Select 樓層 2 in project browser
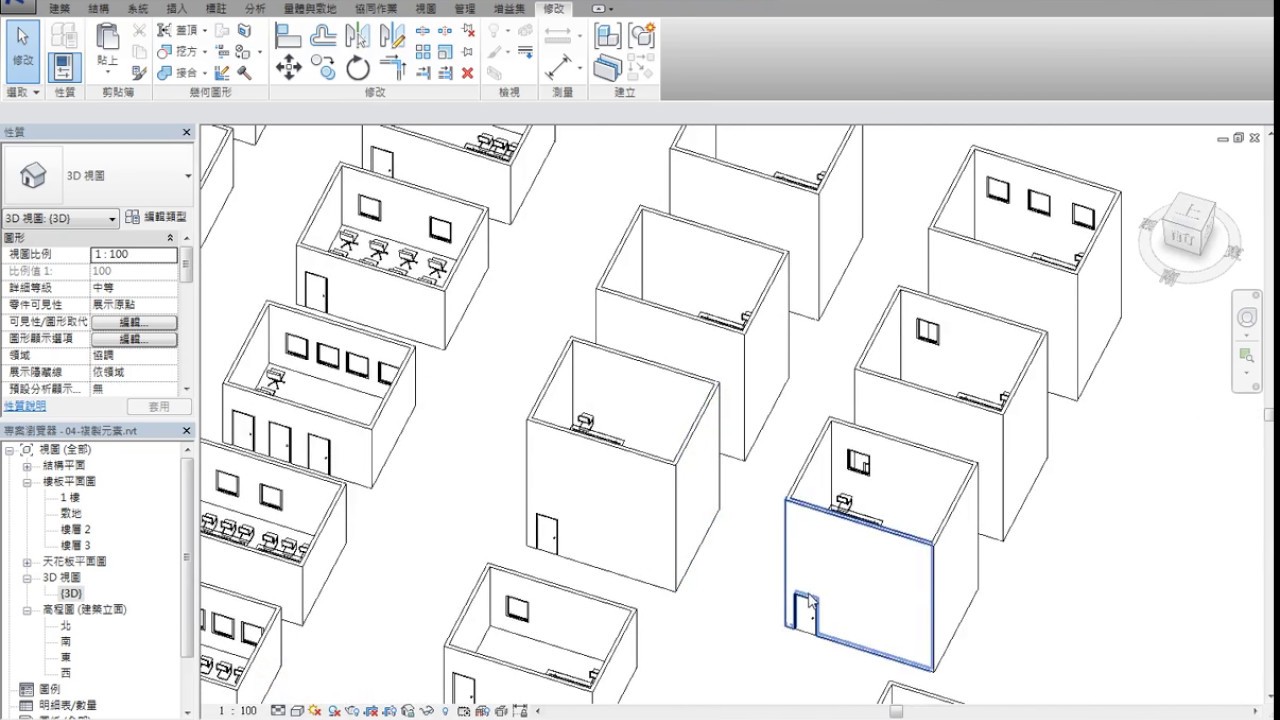The width and height of the screenshot is (1280, 720). click(76, 530)
